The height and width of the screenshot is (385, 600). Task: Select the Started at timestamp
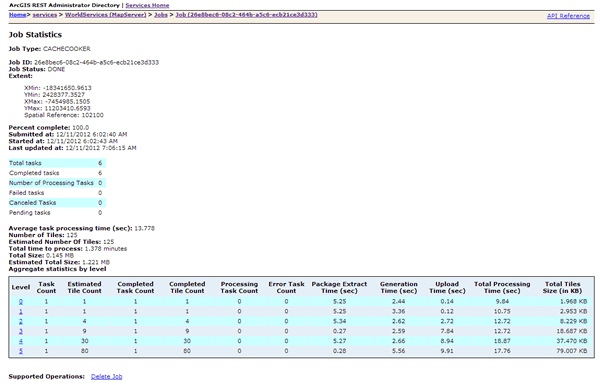coord(82,141)
